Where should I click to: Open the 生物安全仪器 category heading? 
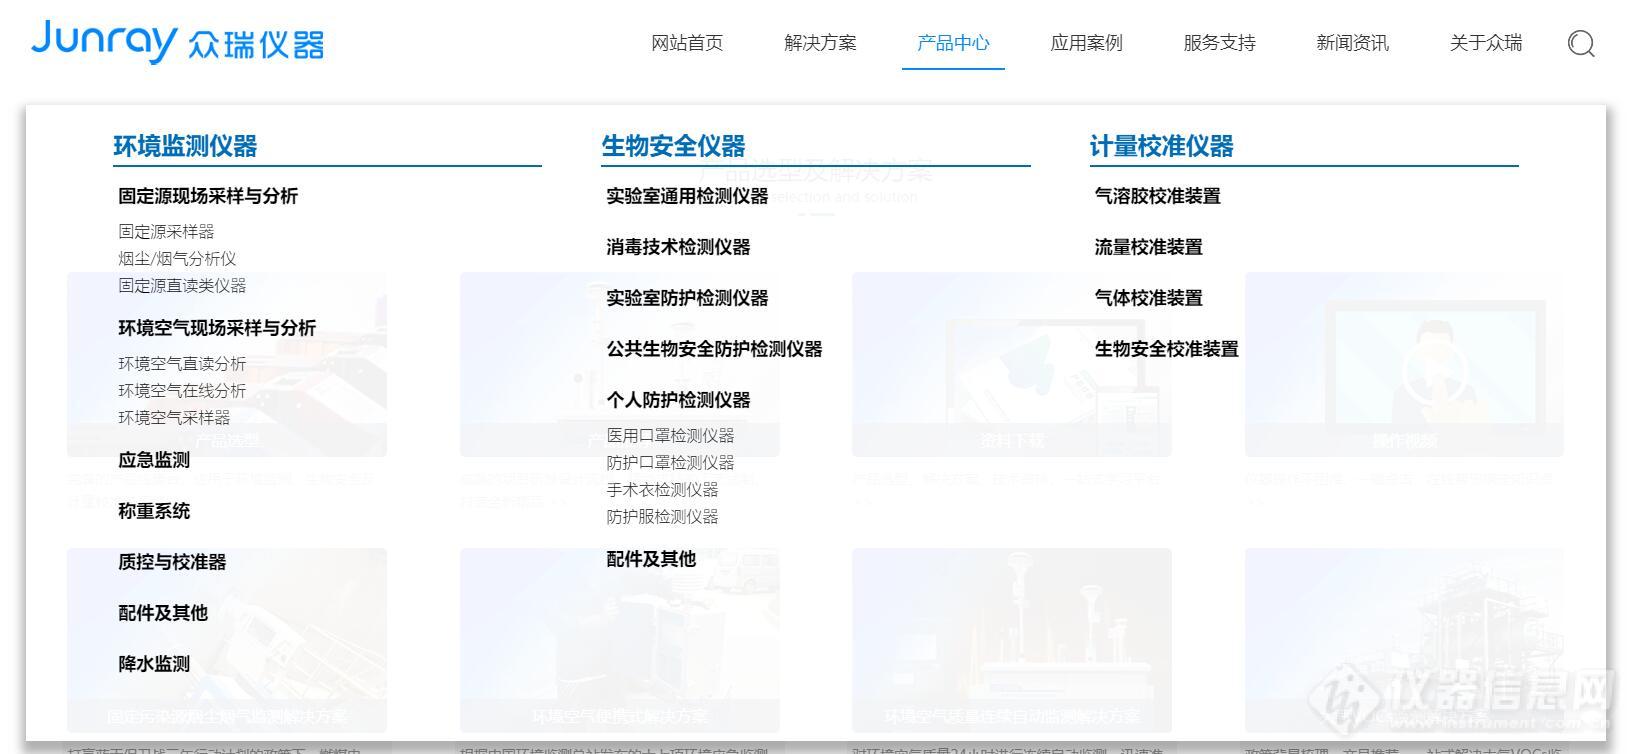pyautogui.click(x=673, y=146)
